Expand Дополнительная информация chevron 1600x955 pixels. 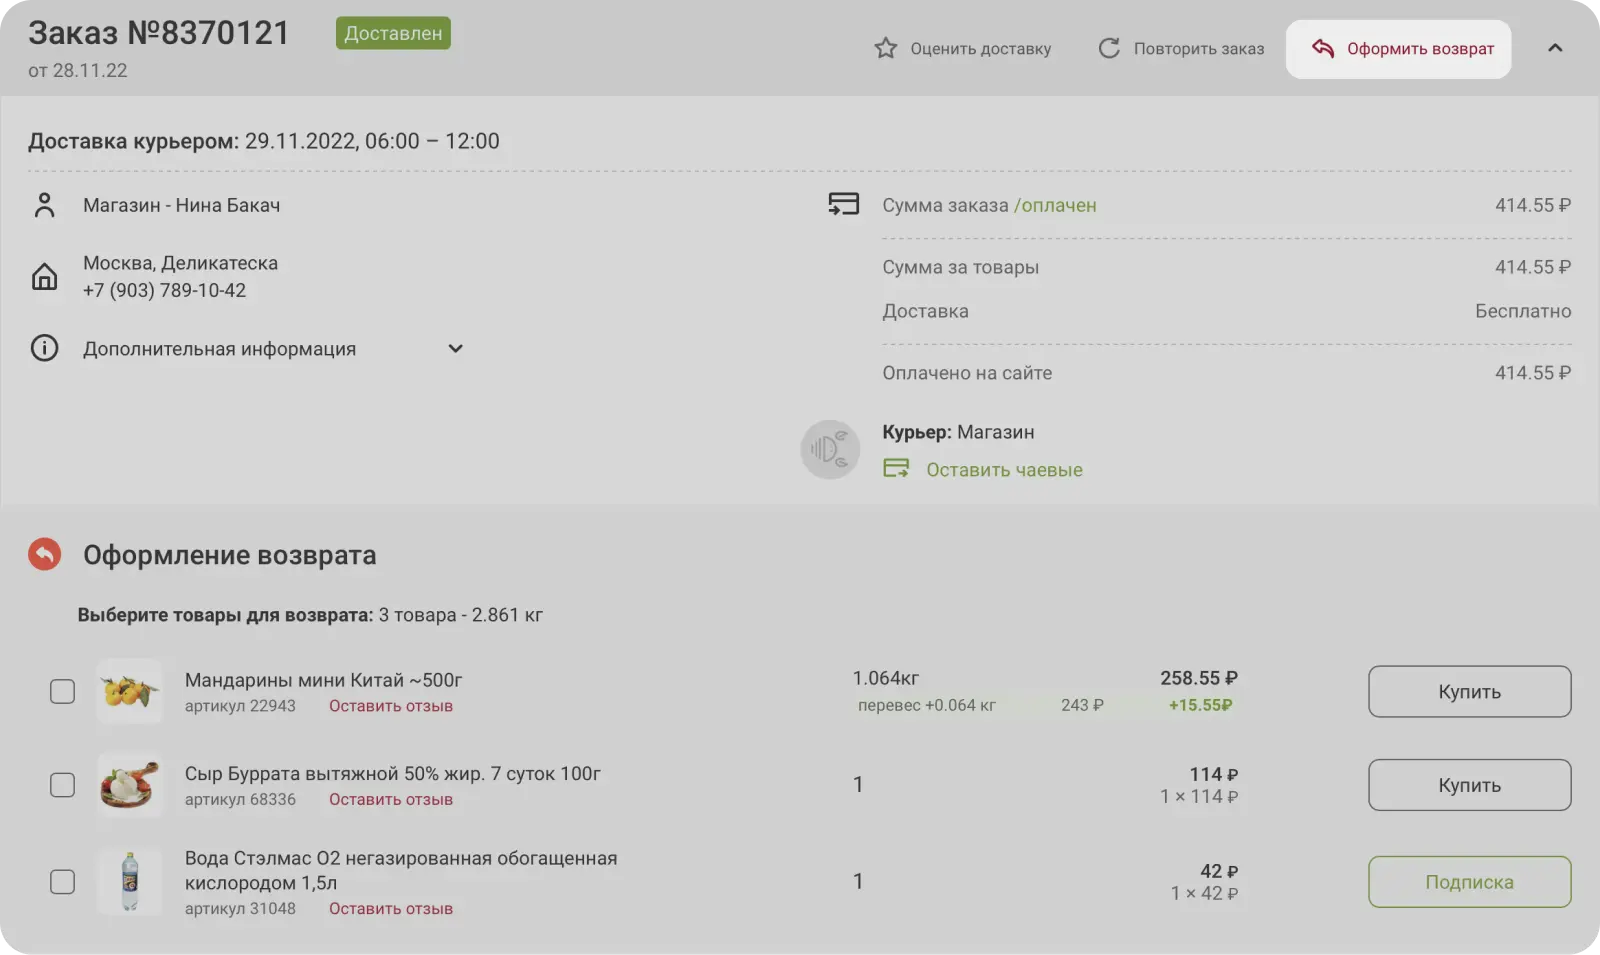pyautogui.click(x=455, y=349)
